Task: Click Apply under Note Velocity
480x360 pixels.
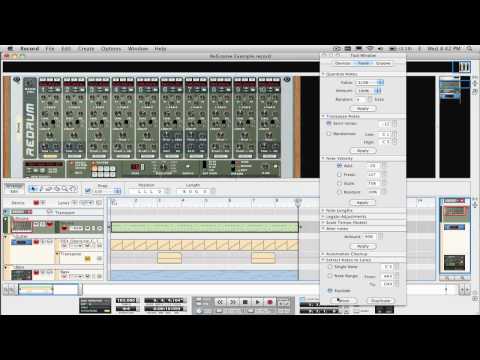Action: tap(363, 203)
